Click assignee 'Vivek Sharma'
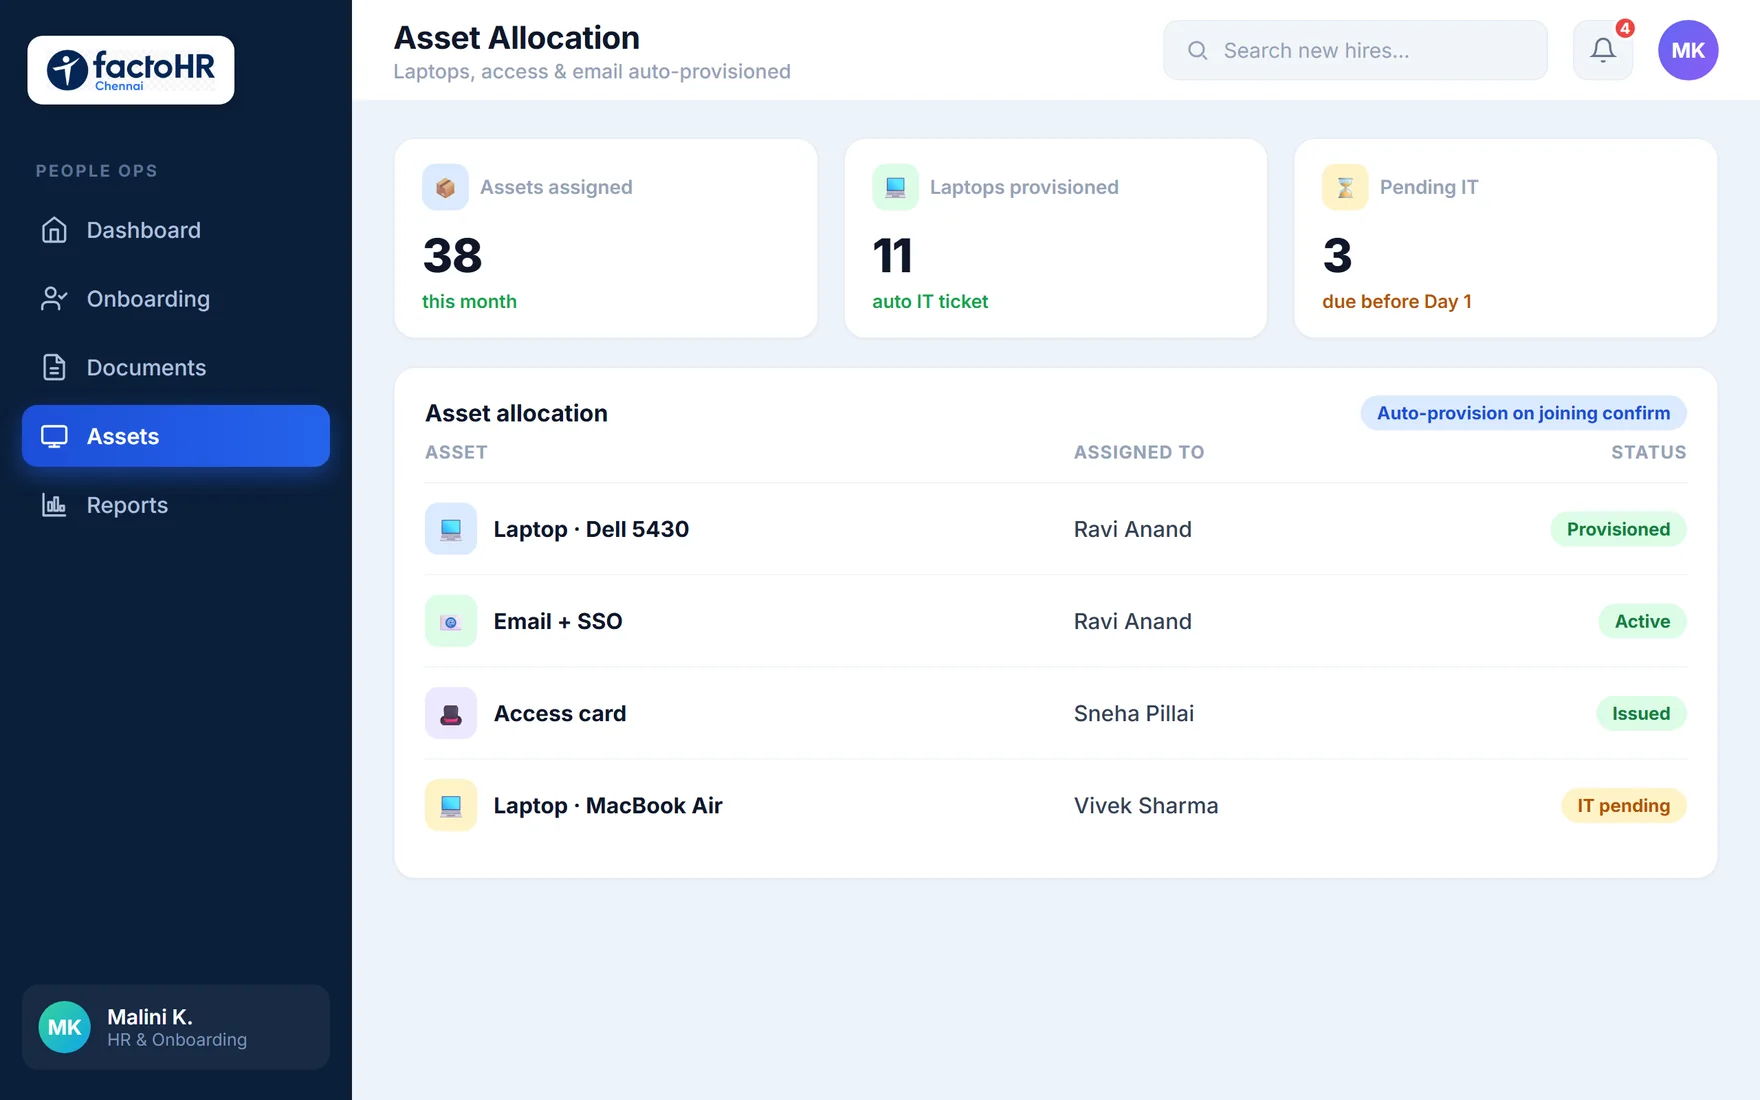The height and width of the screenshot is (1100, 1760). coord(1146,805)
